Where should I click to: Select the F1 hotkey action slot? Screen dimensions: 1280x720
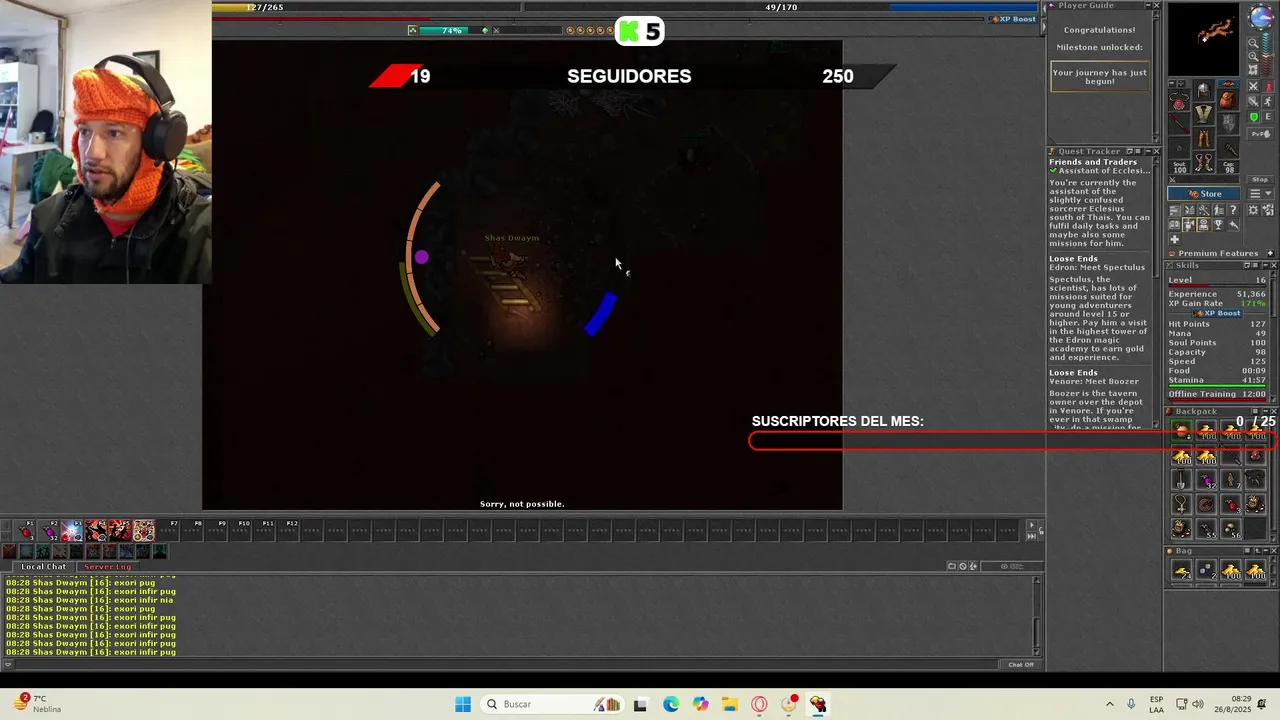tap(24, 531)
